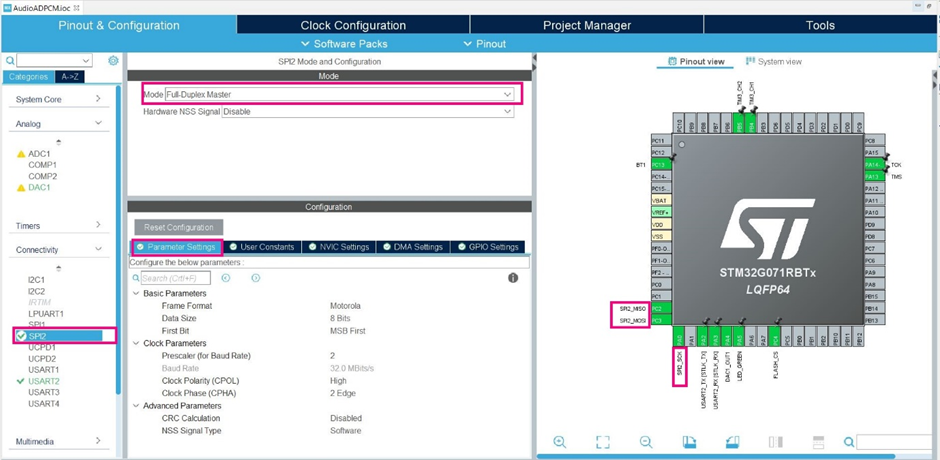Select I2C1 in the Connectivity list
The height and width of the screenshot is (460, 940).
point(36,279)
